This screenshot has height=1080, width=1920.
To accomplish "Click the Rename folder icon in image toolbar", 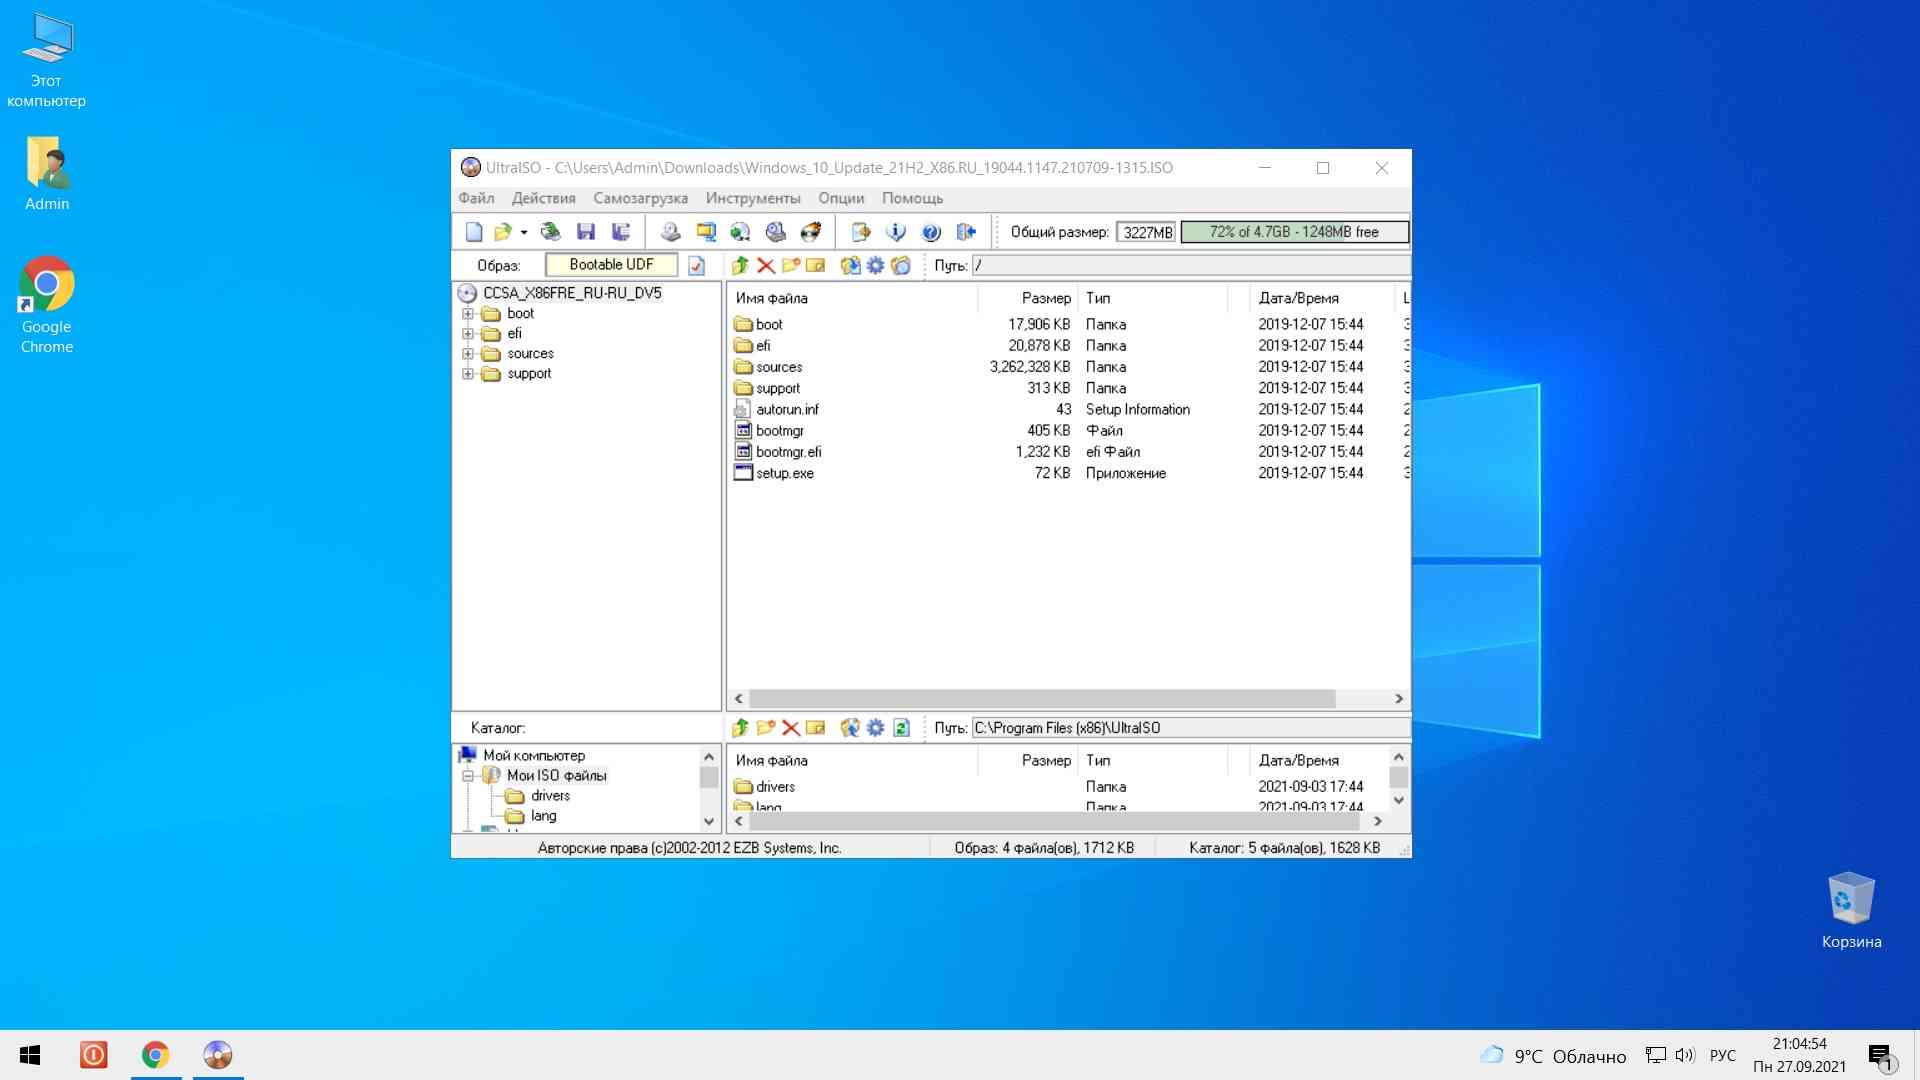I will (816, 265).
